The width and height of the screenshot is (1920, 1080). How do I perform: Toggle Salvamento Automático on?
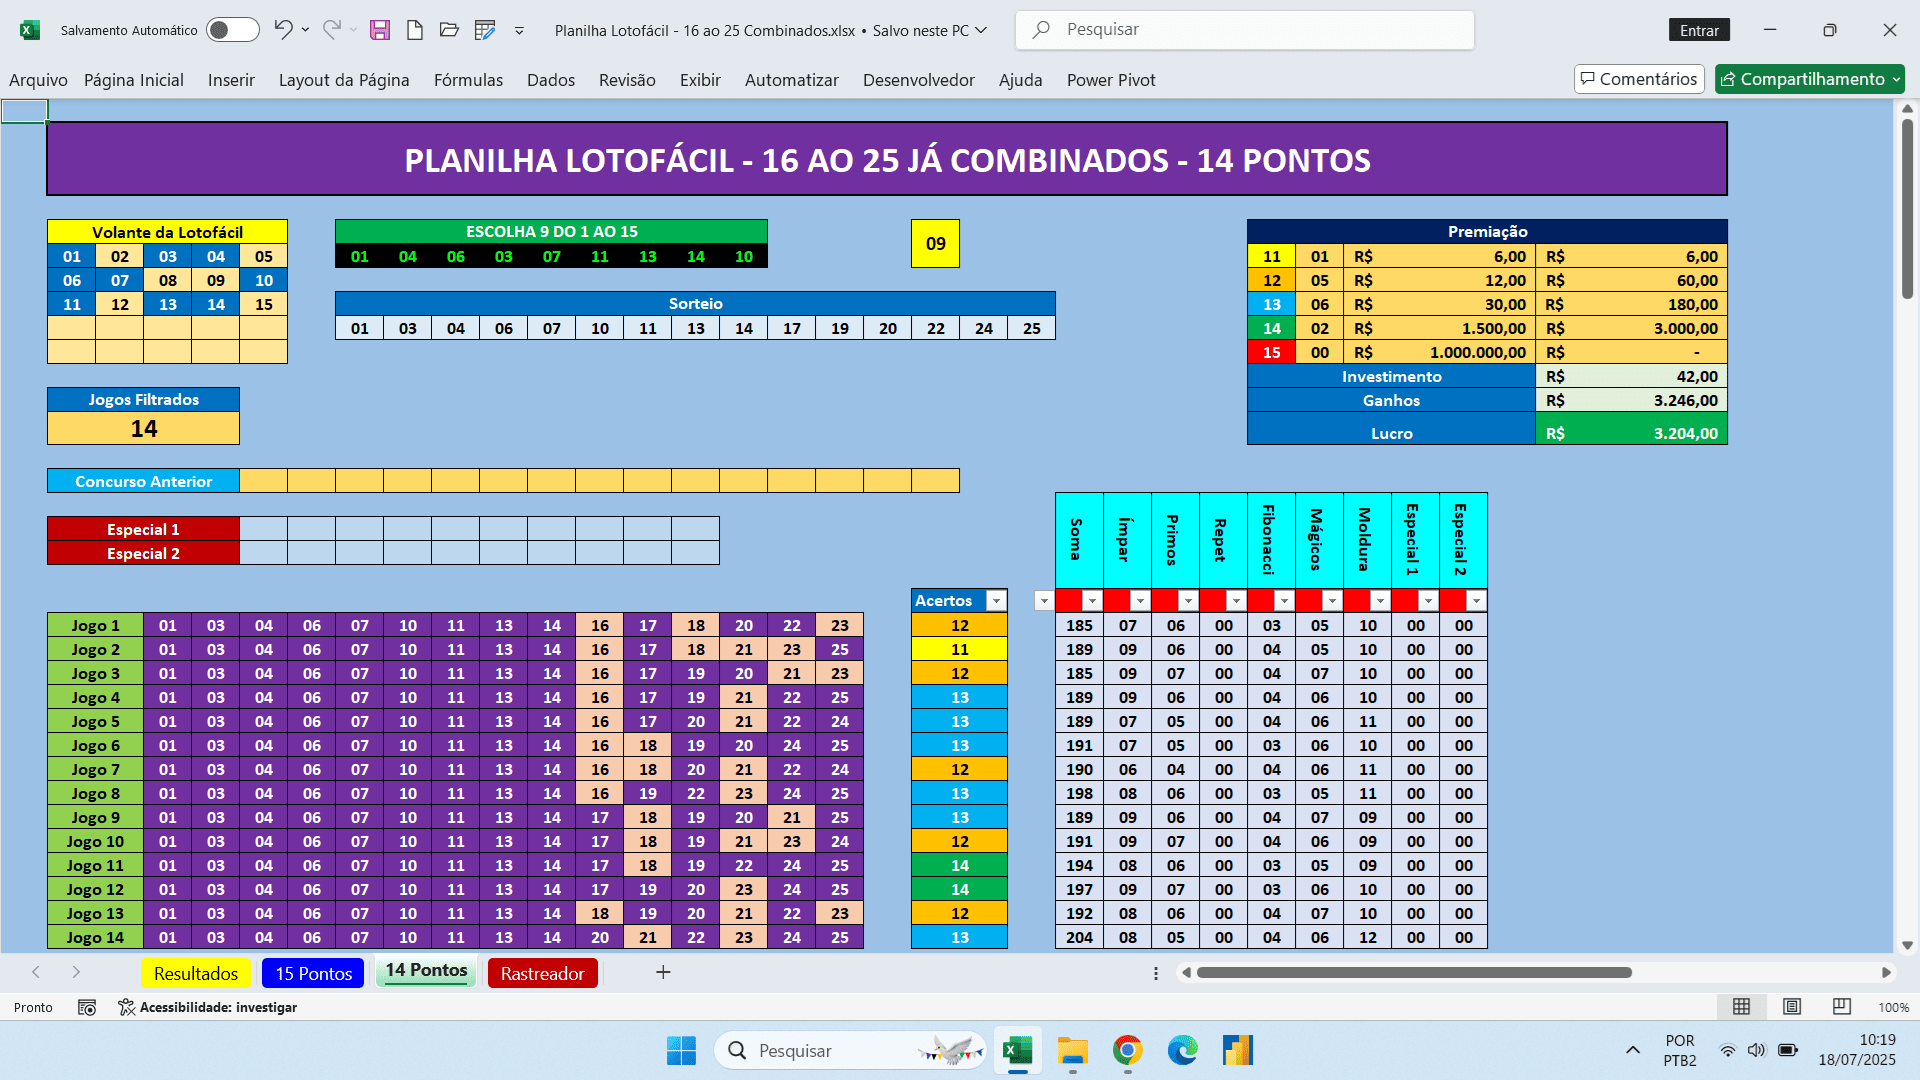232,29
